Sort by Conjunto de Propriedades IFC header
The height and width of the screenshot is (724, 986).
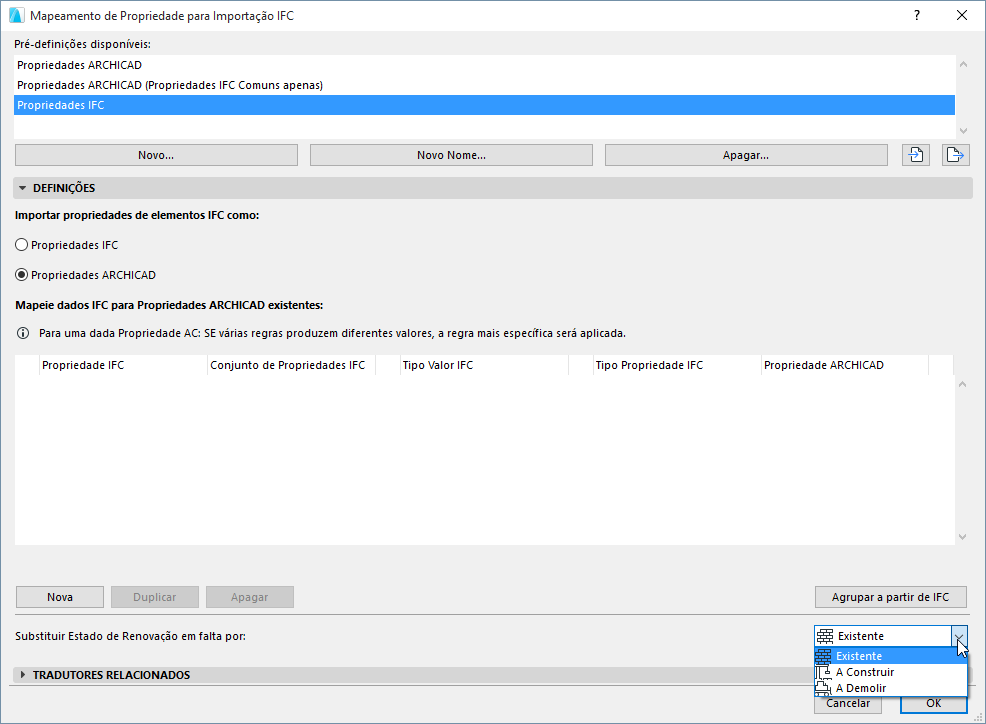click(x=291, y=365)
